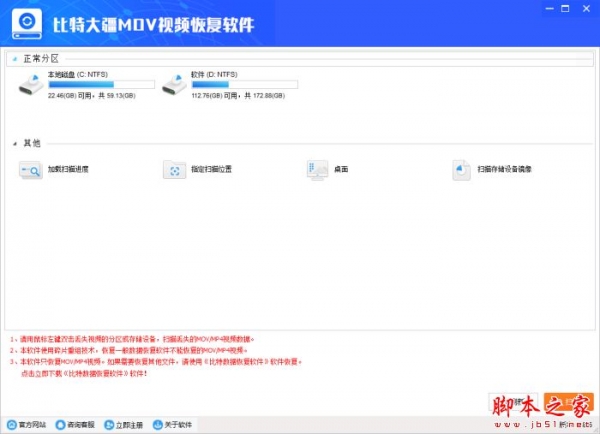Close the MOV recovery software window
This screenshot has width=600, height=434.
[x=586, y=8]
